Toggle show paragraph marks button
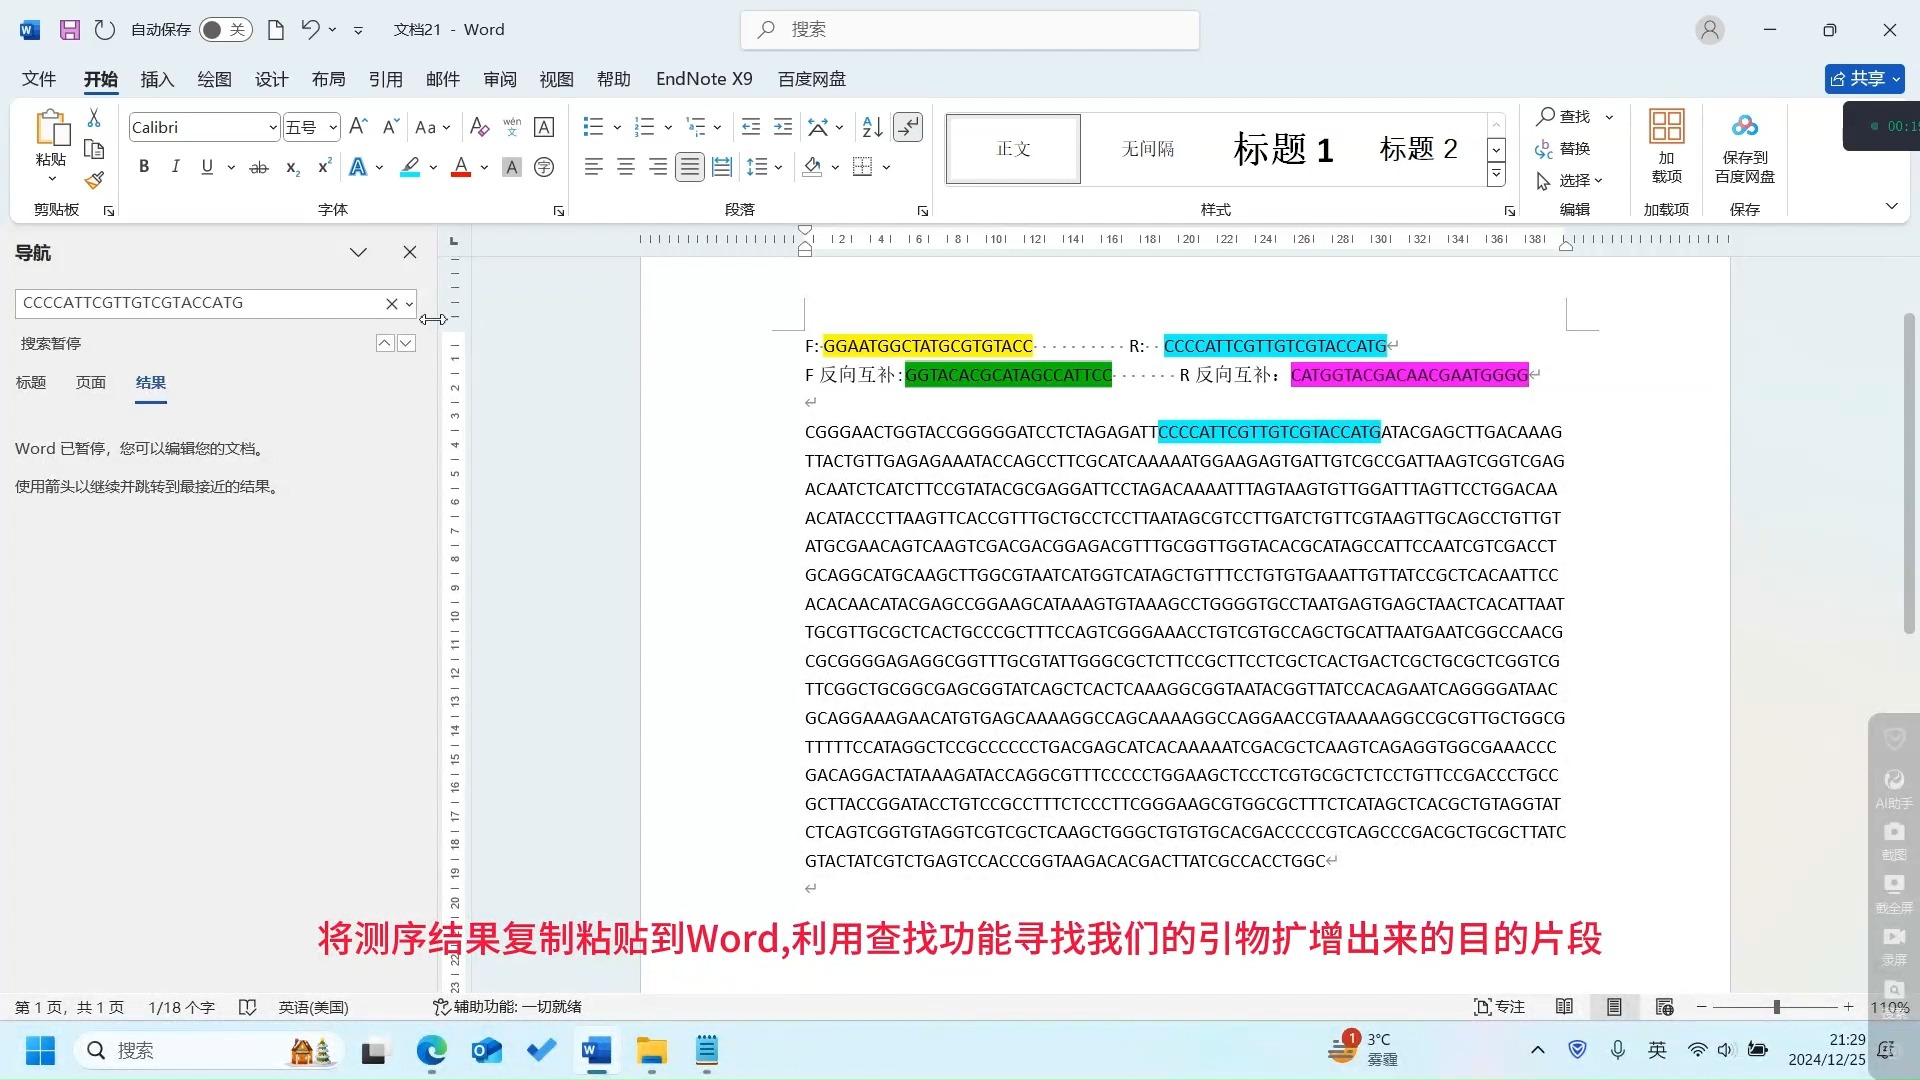The image size is (1920, 1080). coord(908,127)
